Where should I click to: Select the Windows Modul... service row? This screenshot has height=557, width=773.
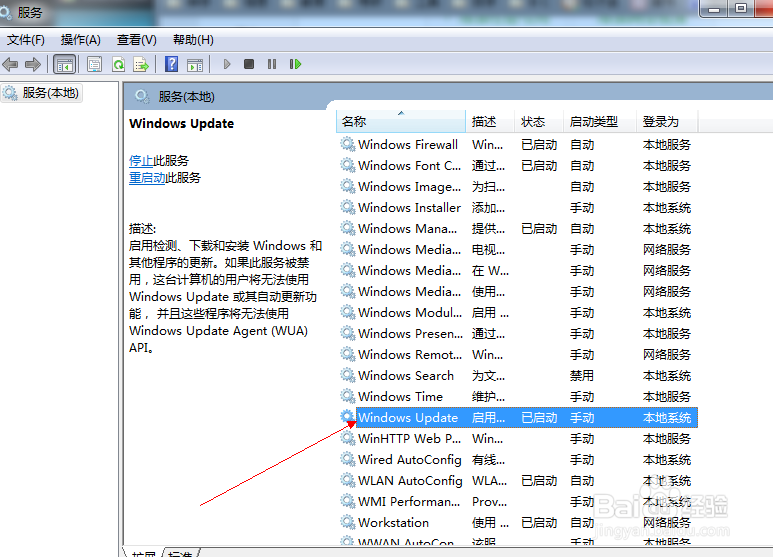517,313
